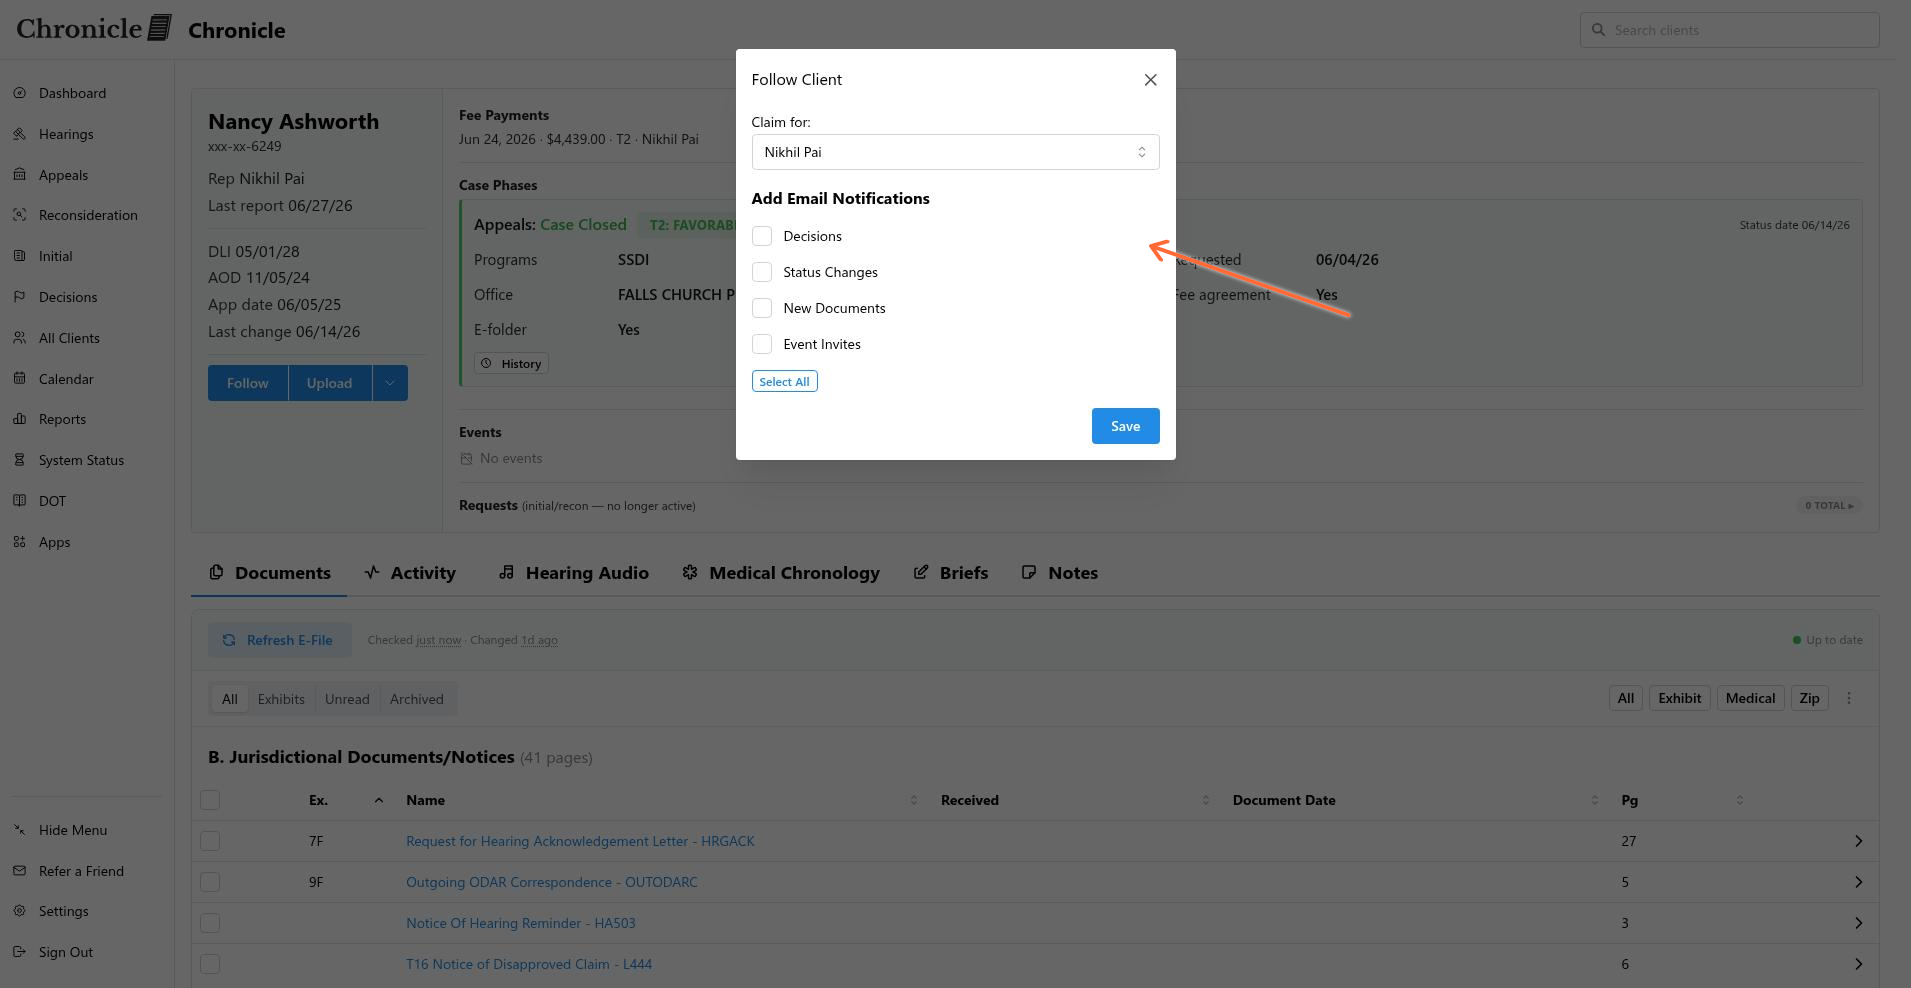Image resolution: width=1911 pixels, height=988 pixels.
Task: Click the Upload button
Action: 330,383
